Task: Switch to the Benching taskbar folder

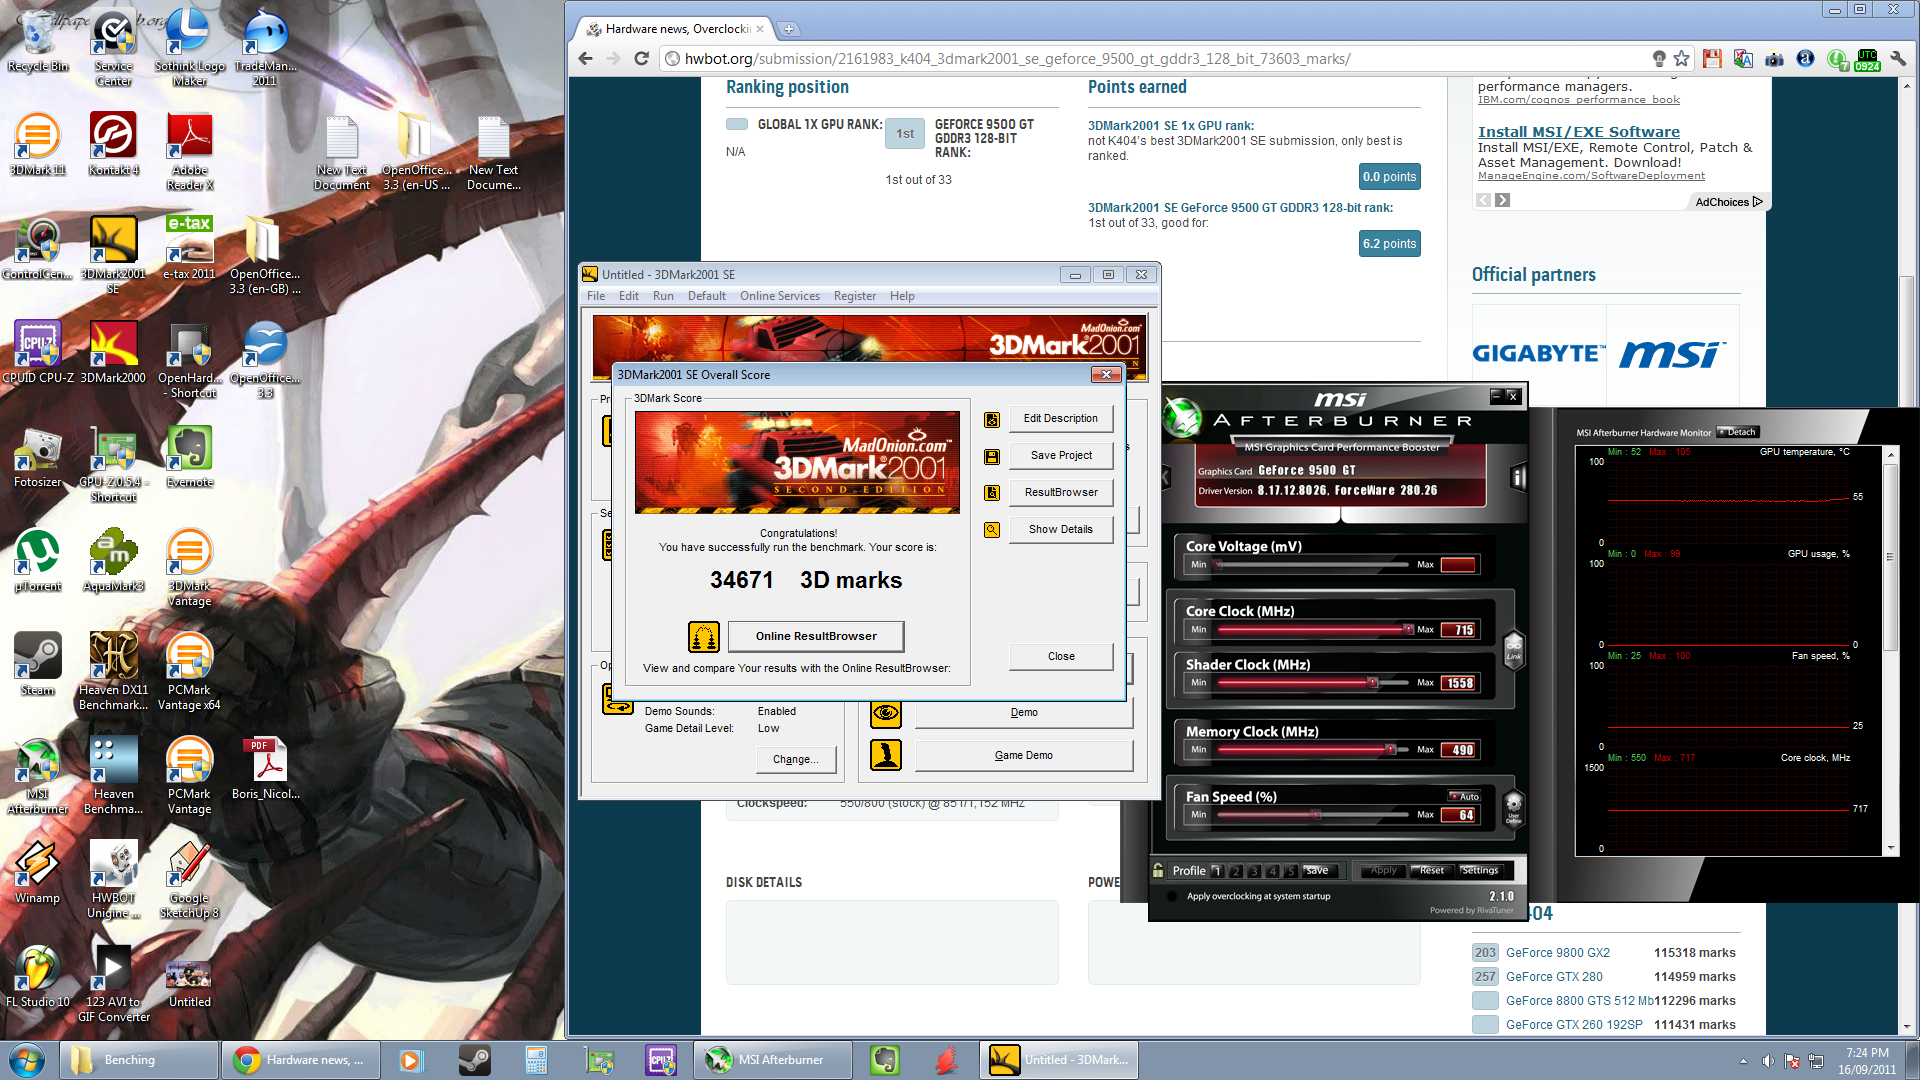Action: (138, 1060)
